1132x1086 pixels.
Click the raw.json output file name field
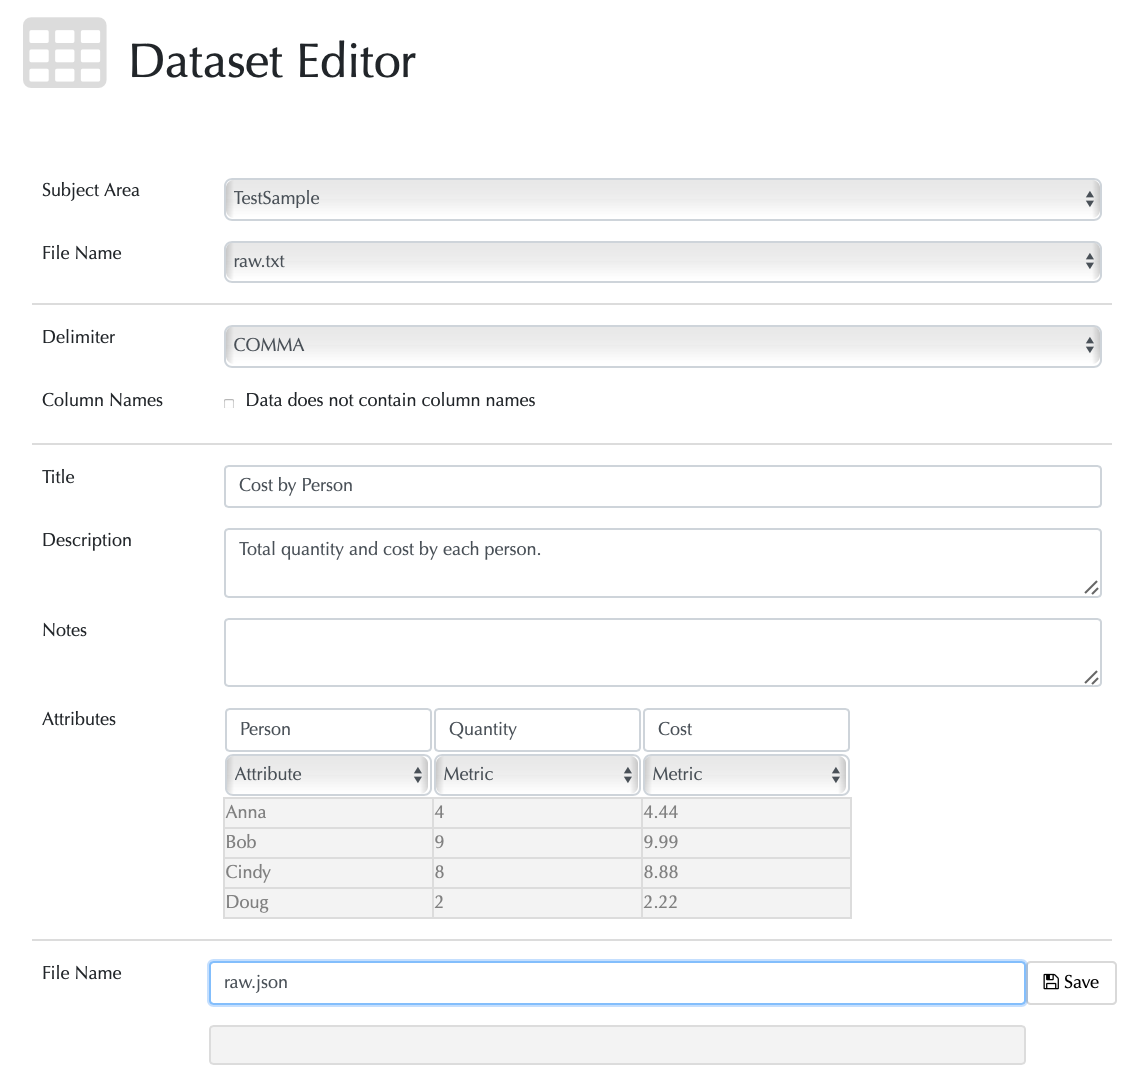617,983
